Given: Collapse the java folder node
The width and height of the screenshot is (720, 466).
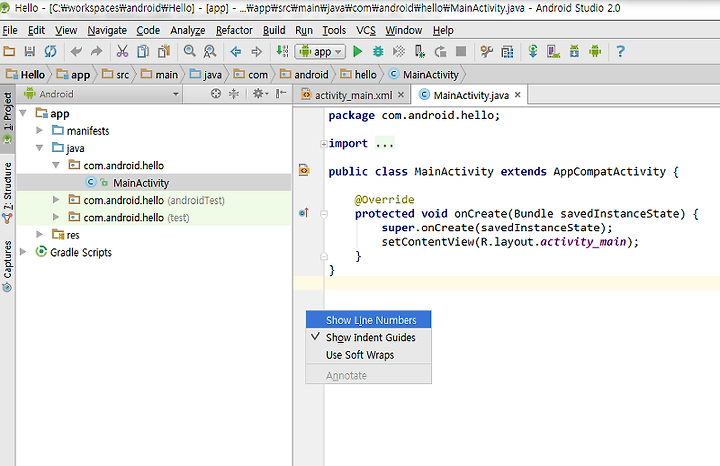Looking at the screenshot, I should click(39, 148).
